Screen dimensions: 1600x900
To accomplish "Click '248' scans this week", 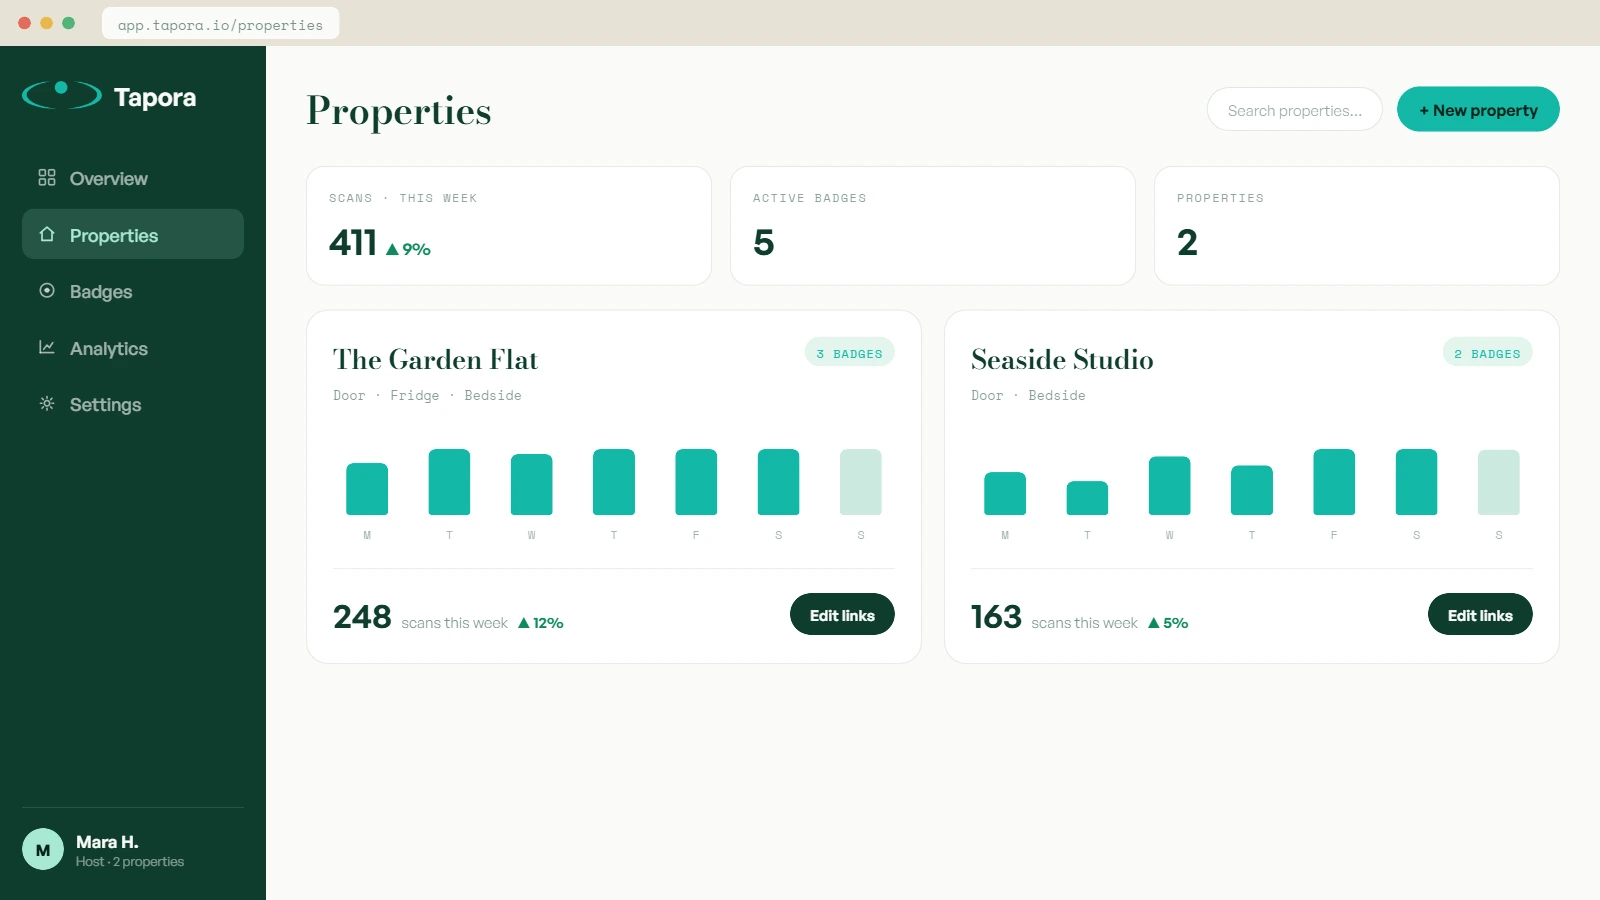I will (x=362, y=616).
